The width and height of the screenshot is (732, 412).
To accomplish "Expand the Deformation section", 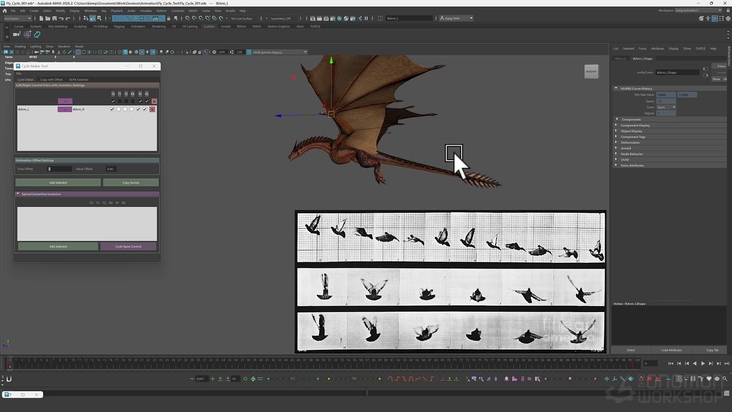I will point(616,142).
